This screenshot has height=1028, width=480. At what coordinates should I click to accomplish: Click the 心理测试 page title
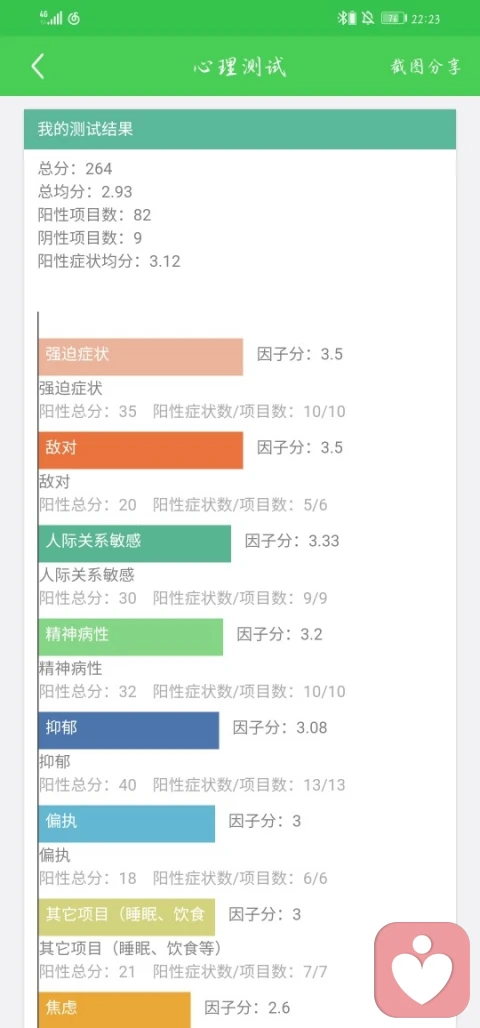click(240, 68)
